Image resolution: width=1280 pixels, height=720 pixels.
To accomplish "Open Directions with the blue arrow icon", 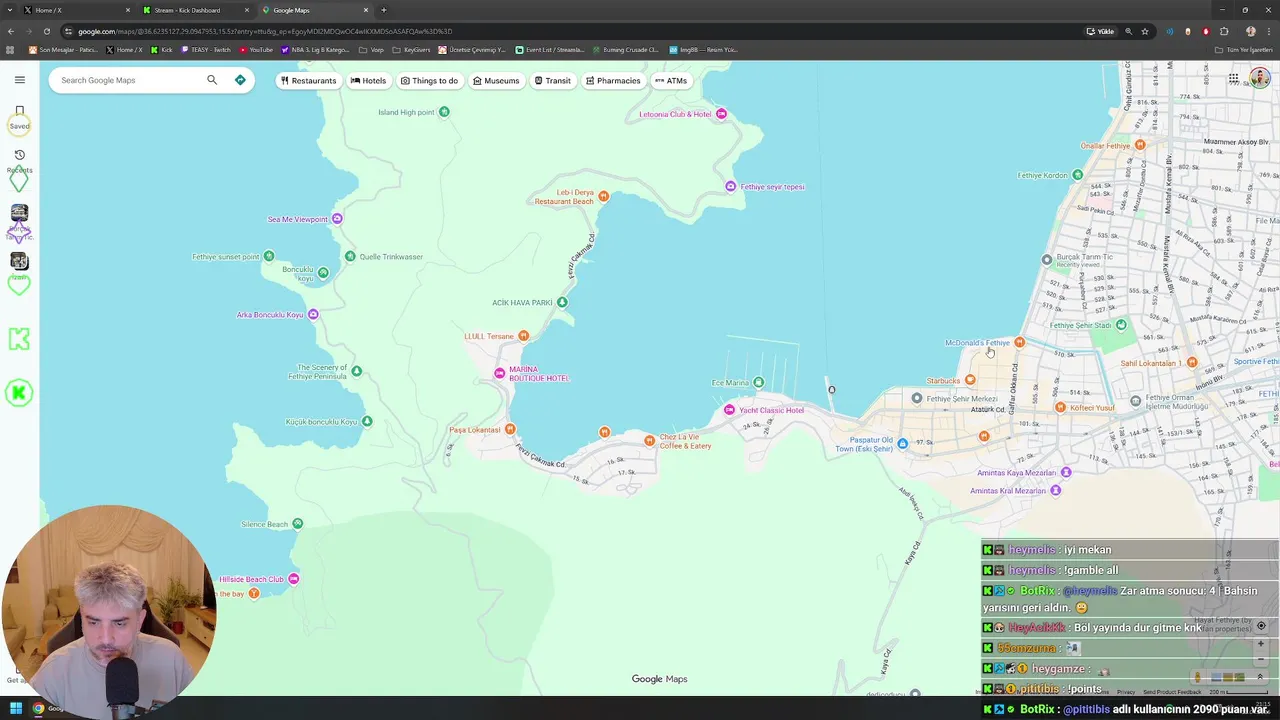I will [240, 80].
